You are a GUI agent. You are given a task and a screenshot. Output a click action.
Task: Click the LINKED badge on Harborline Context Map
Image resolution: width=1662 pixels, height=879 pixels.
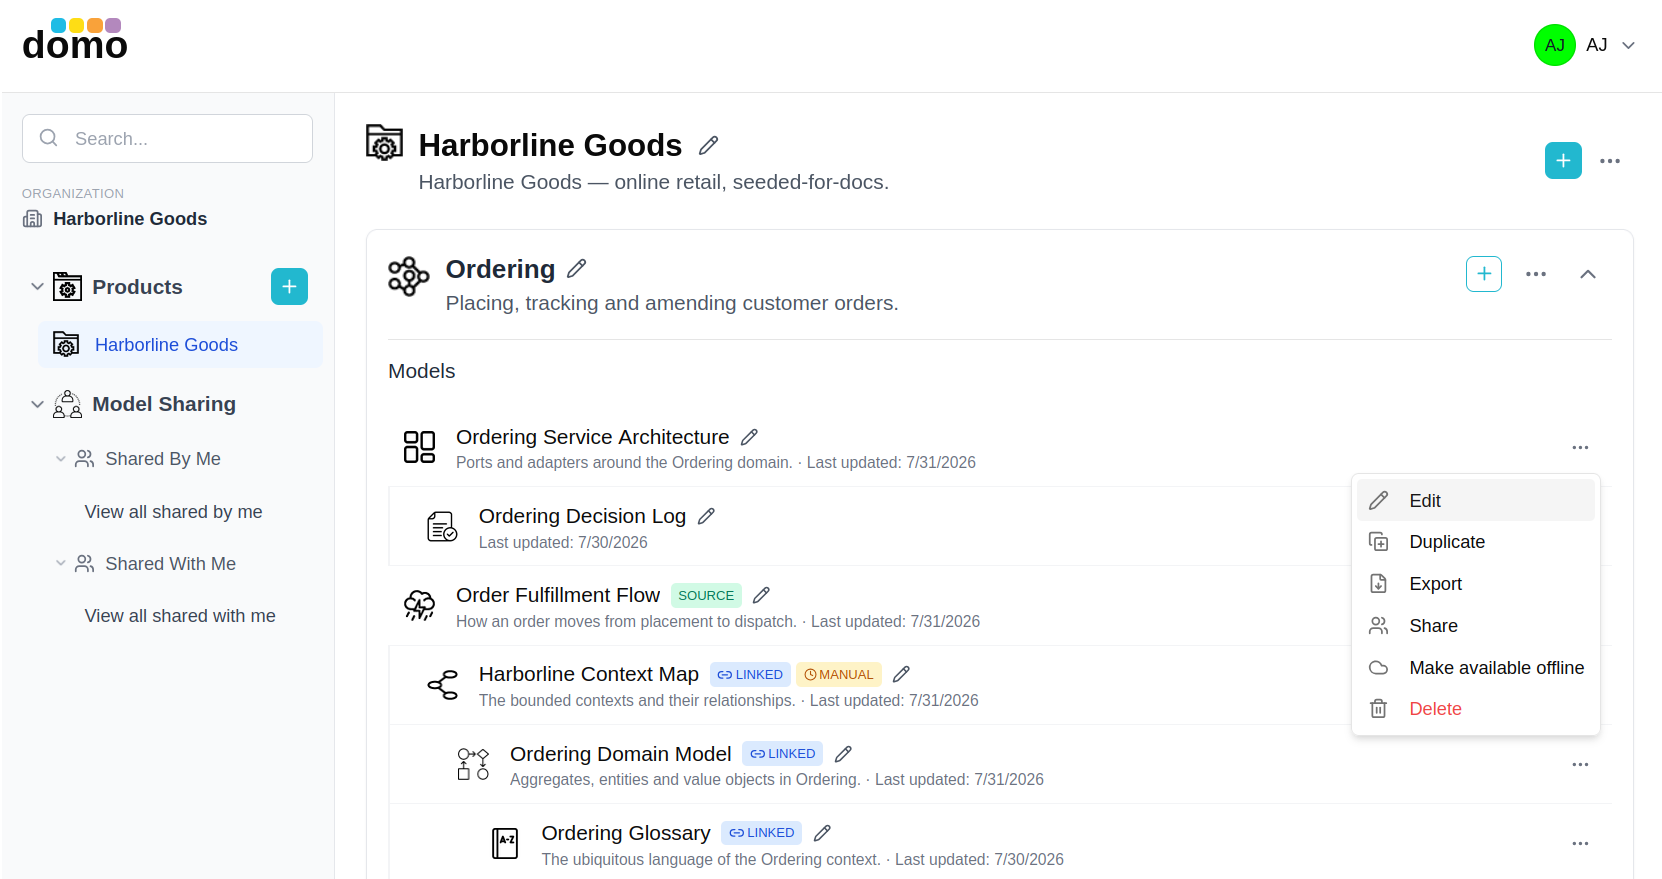[750, 675]
